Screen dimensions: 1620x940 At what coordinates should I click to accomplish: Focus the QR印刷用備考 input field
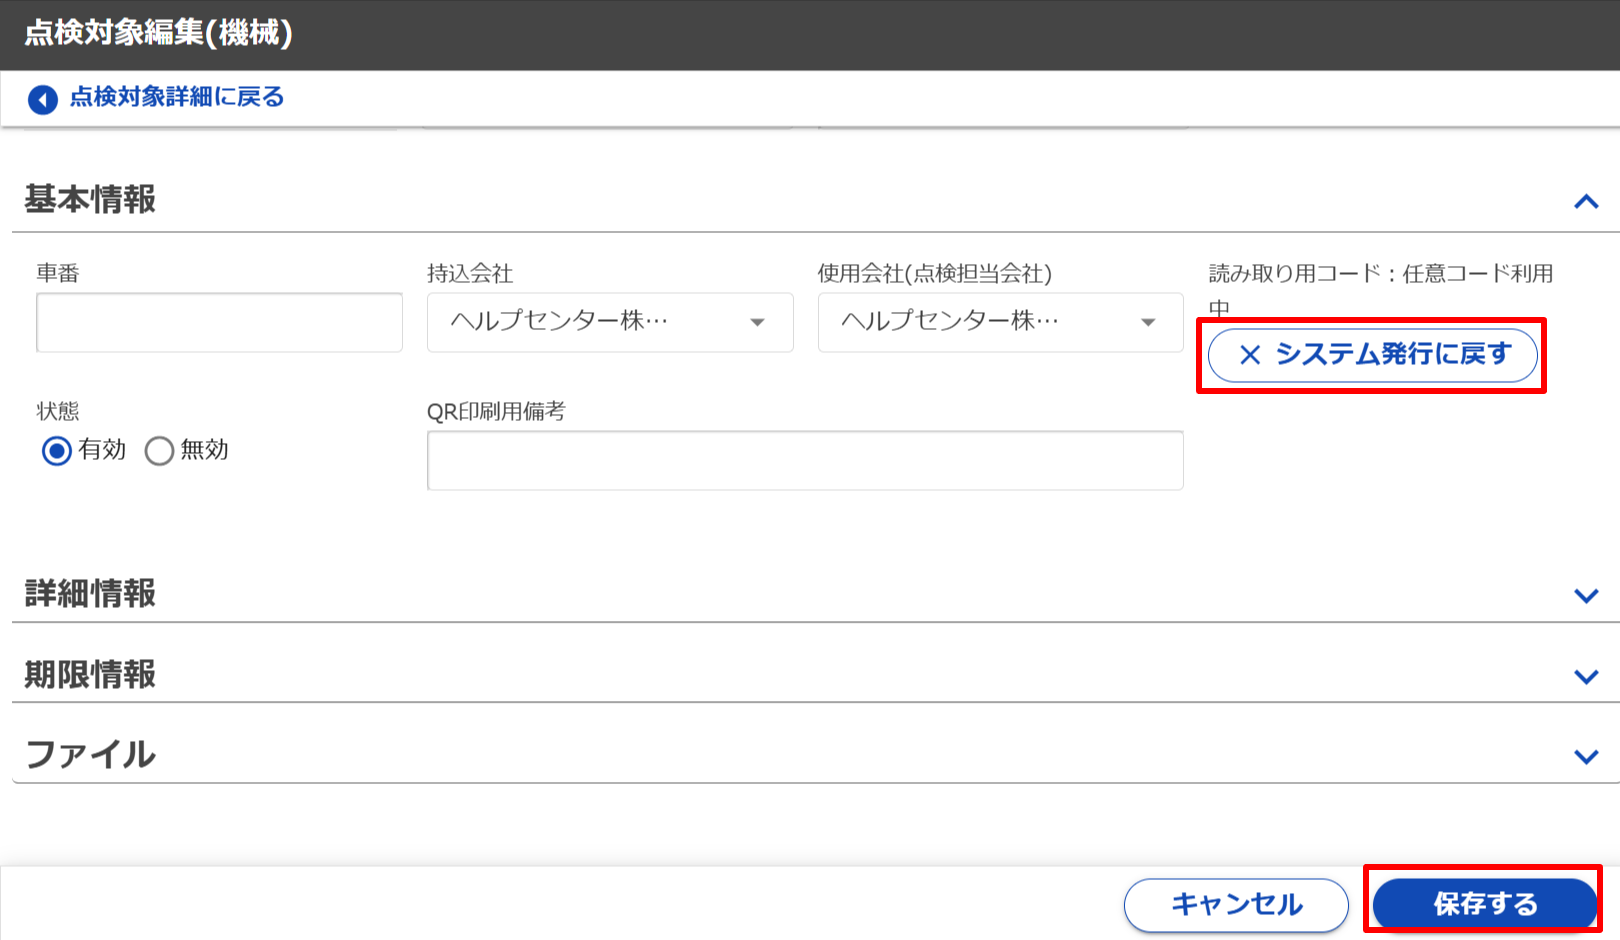click(804, 460)
